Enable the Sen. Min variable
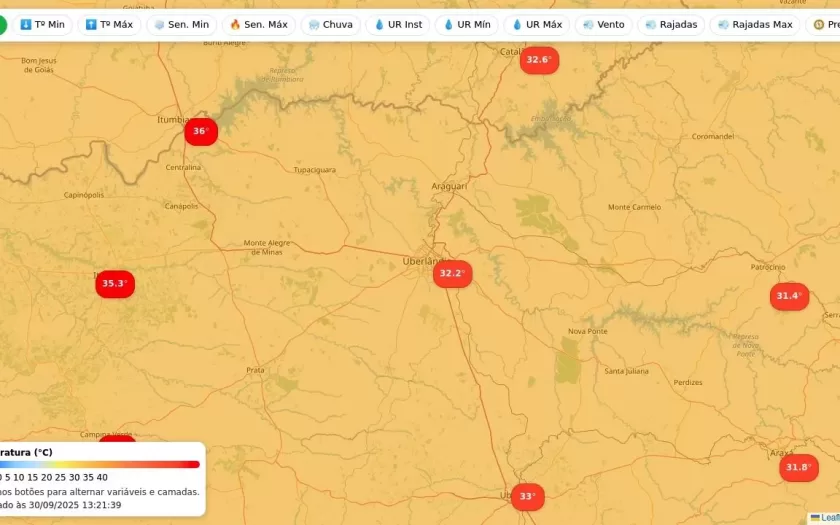The image size is (840, 525). click(x=181, y=24)
